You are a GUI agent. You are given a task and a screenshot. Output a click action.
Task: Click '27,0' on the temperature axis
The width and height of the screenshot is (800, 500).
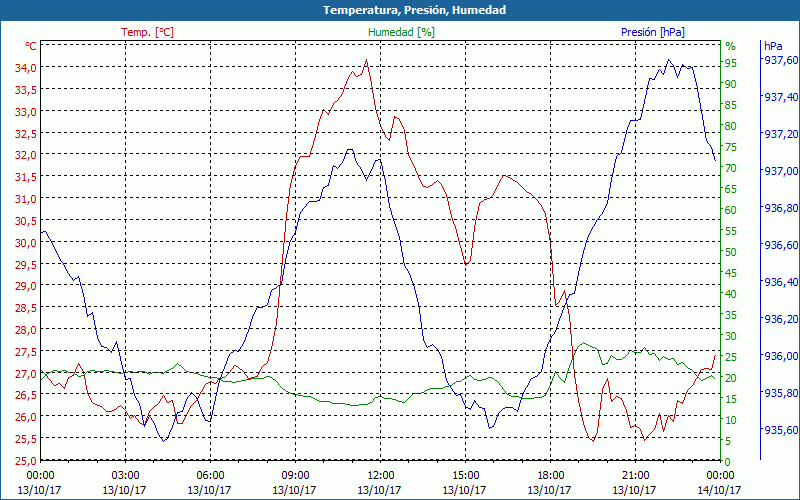[26, 373]
